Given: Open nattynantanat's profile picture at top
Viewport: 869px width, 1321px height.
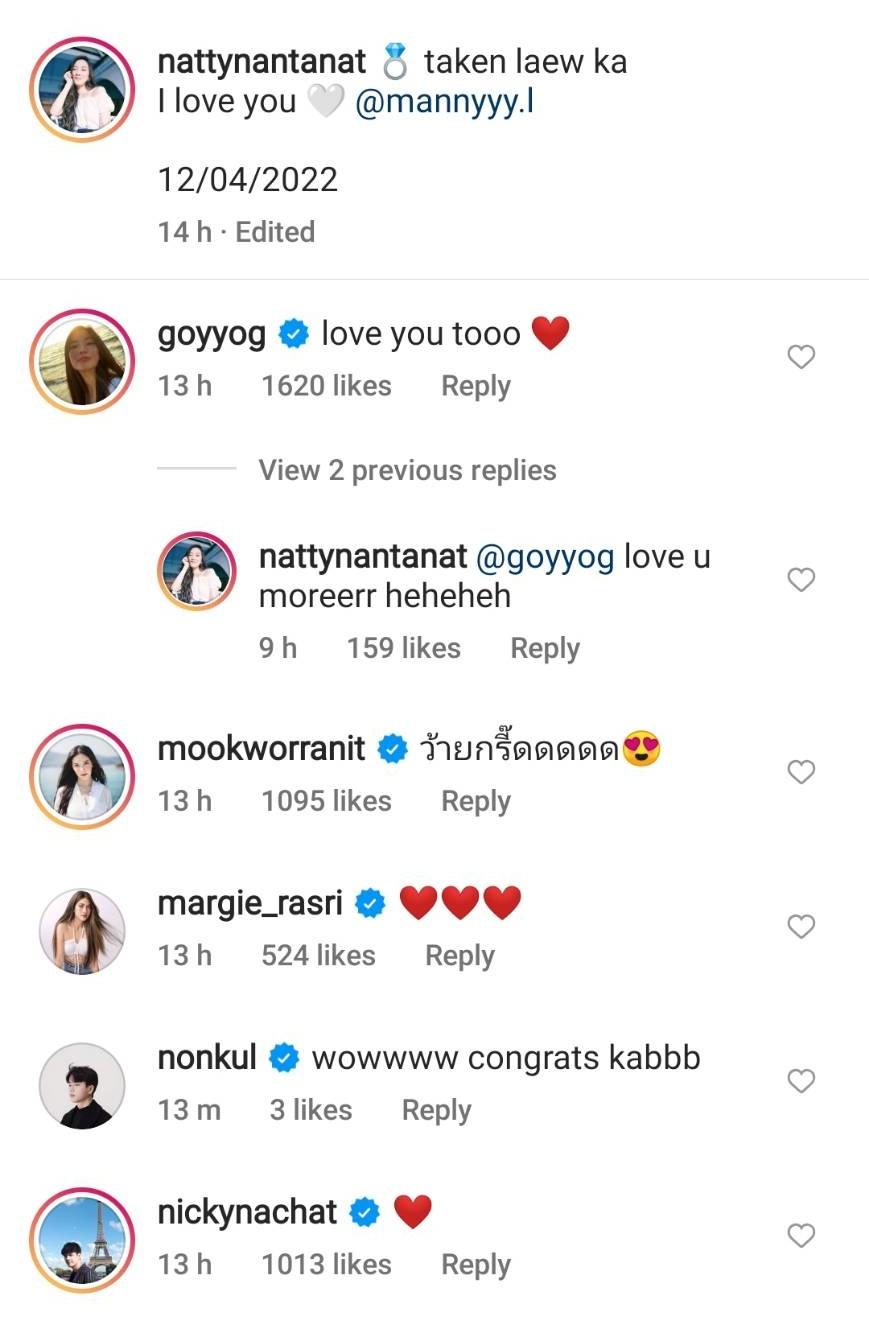Looking at the screenshot, I should 82,88.
